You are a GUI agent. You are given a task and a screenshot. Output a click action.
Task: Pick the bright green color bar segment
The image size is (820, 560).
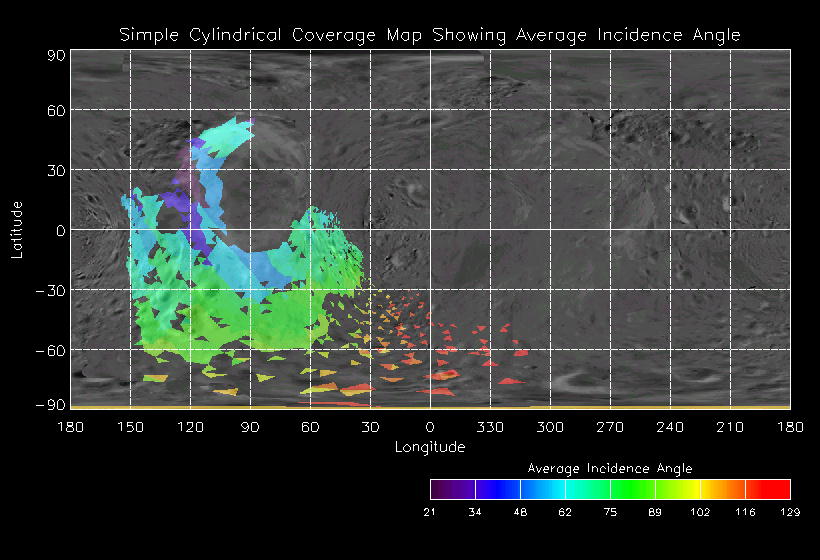(632, 489)
